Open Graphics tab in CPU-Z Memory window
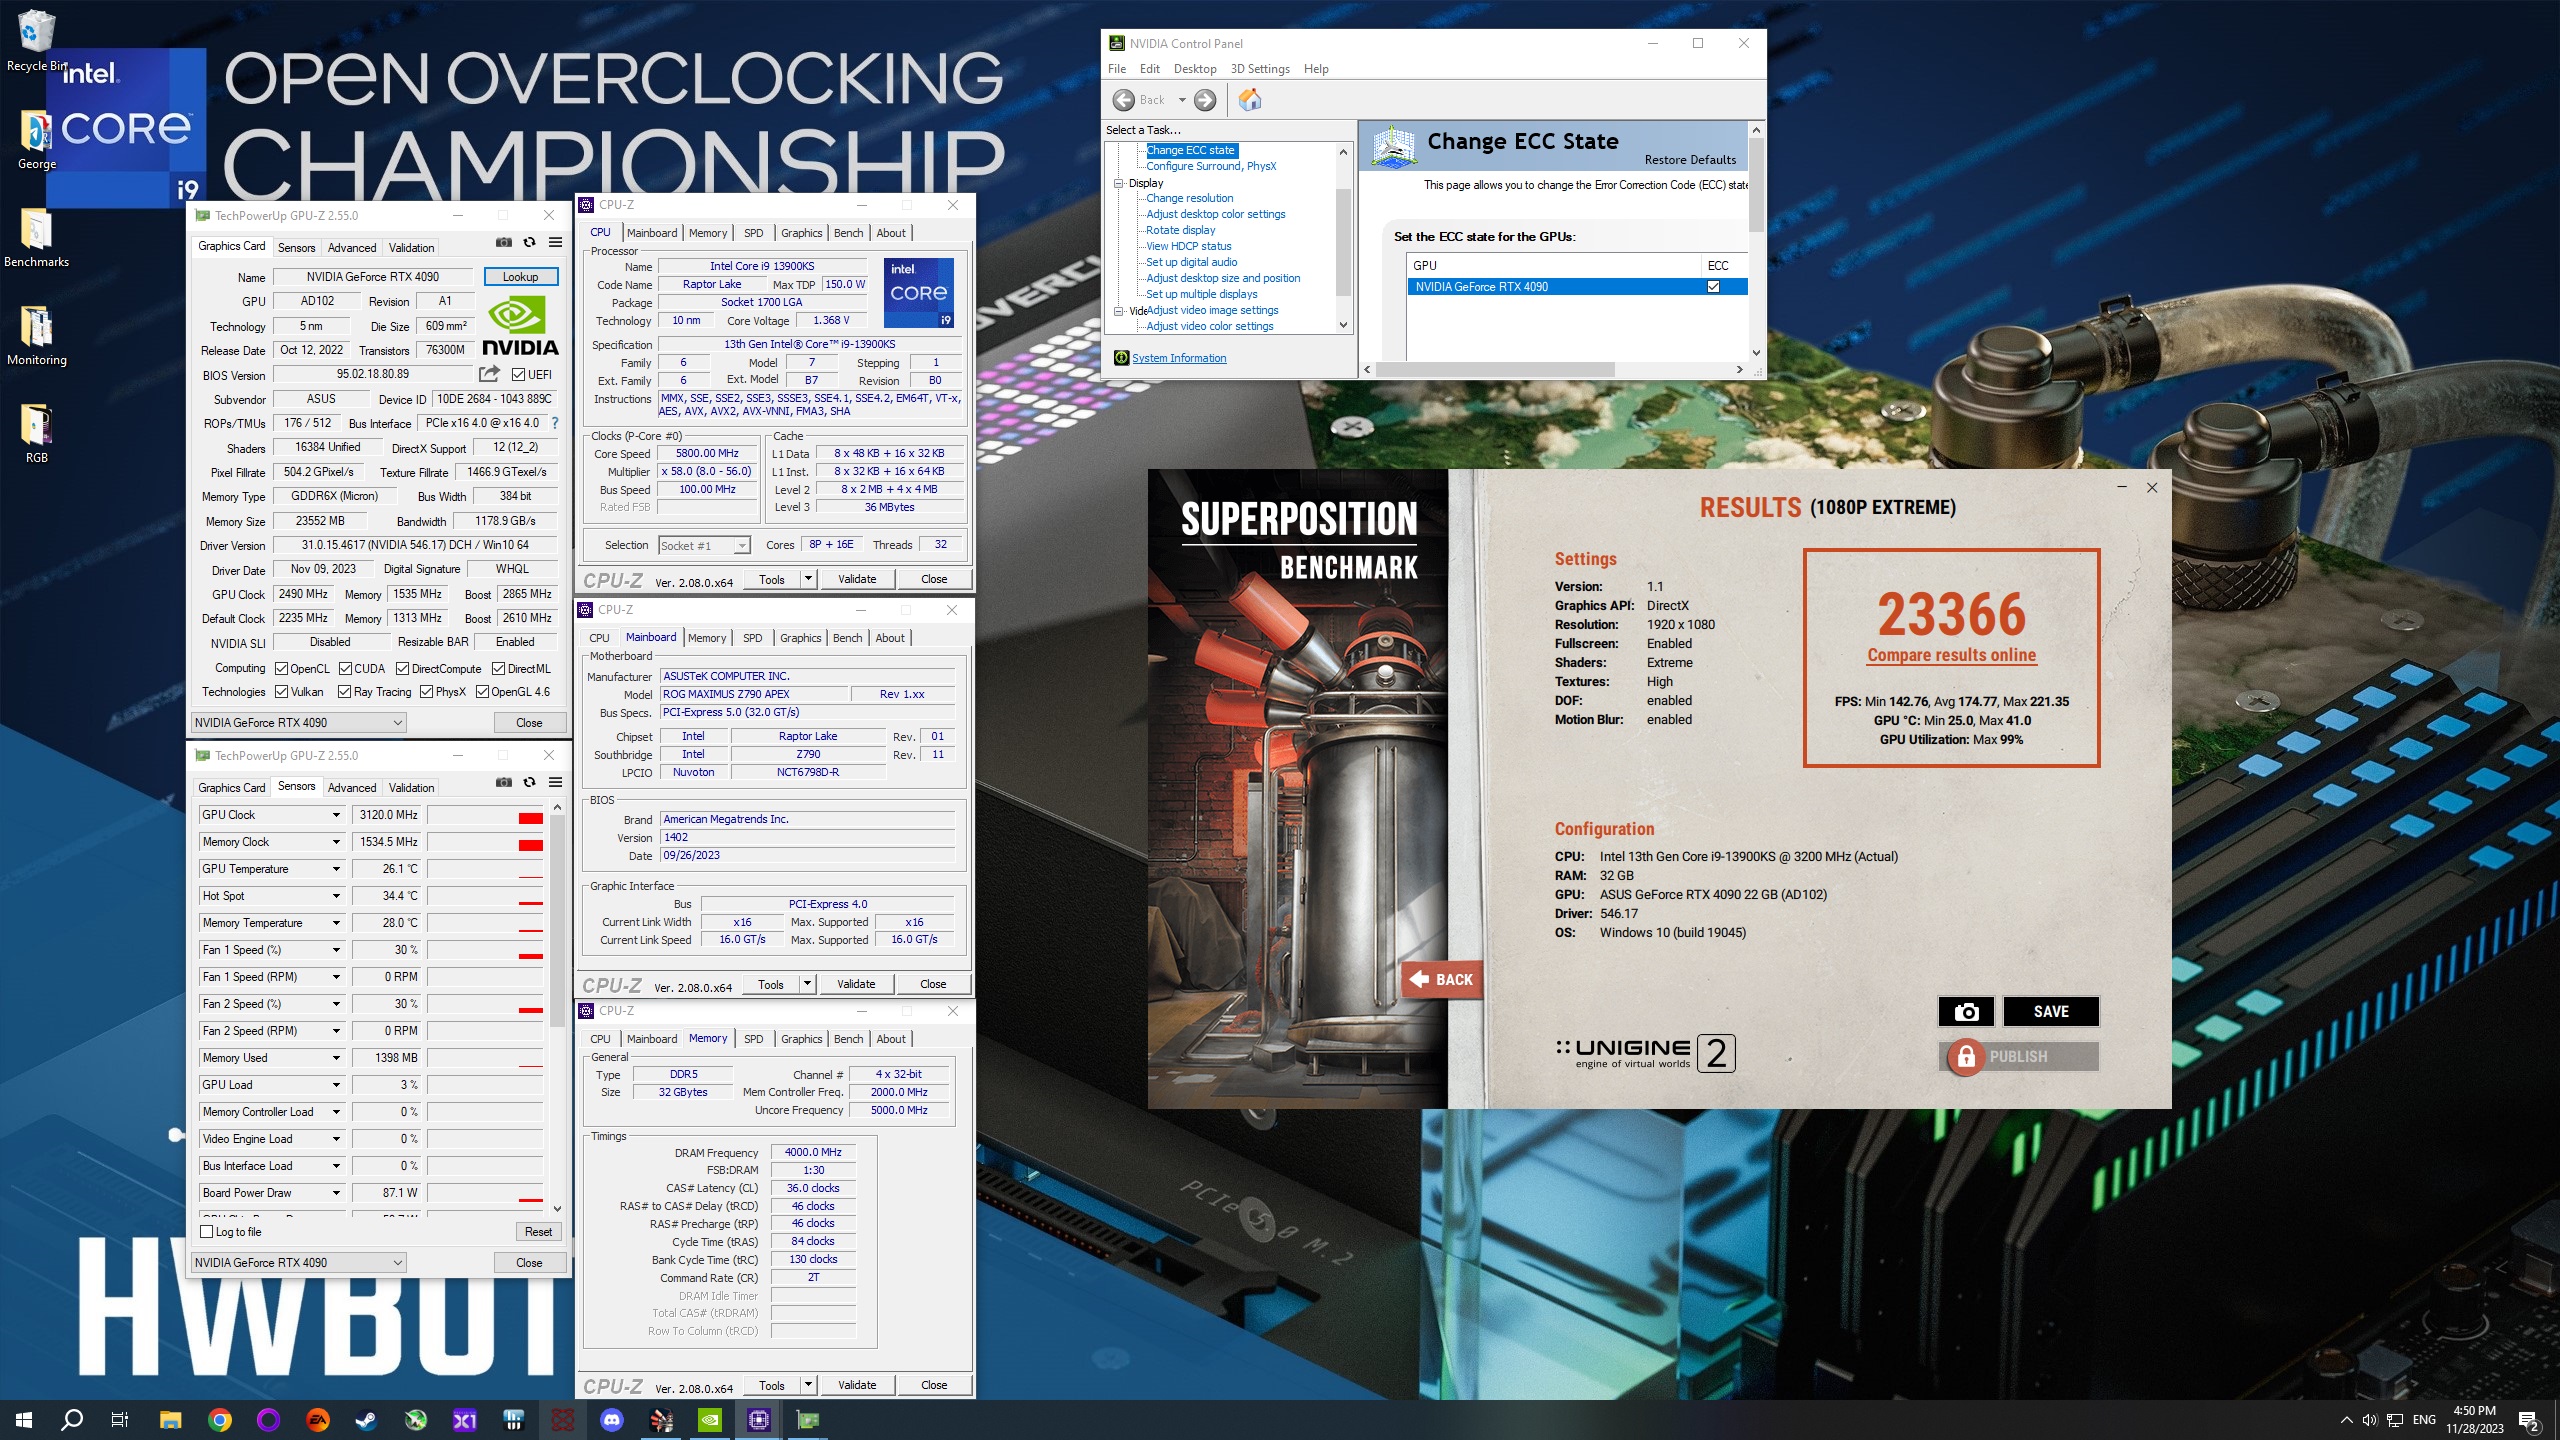2560x1440 pixels. (801, 1039)
